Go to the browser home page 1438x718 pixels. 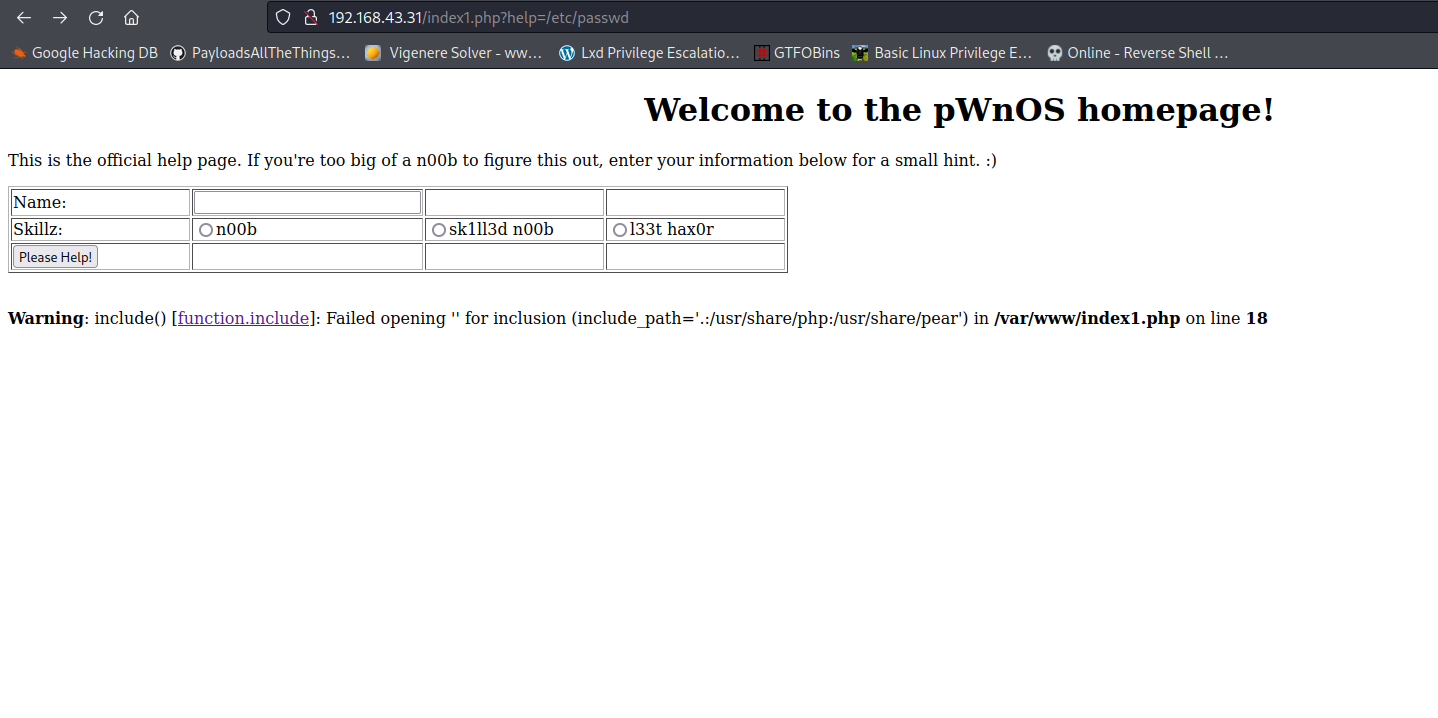click(131, 18)
